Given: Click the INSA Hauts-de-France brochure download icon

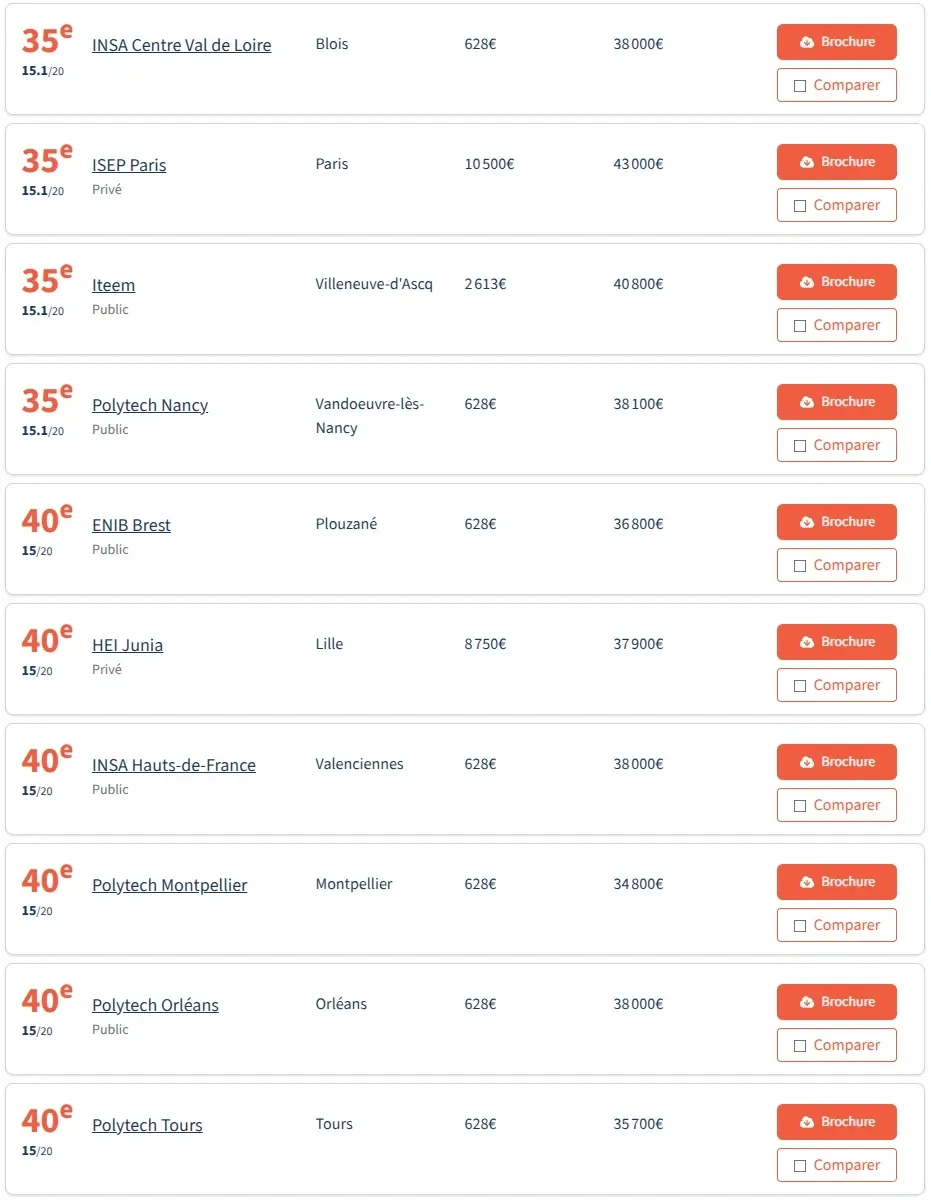Looking at the screenshot, I should (807, 763).
